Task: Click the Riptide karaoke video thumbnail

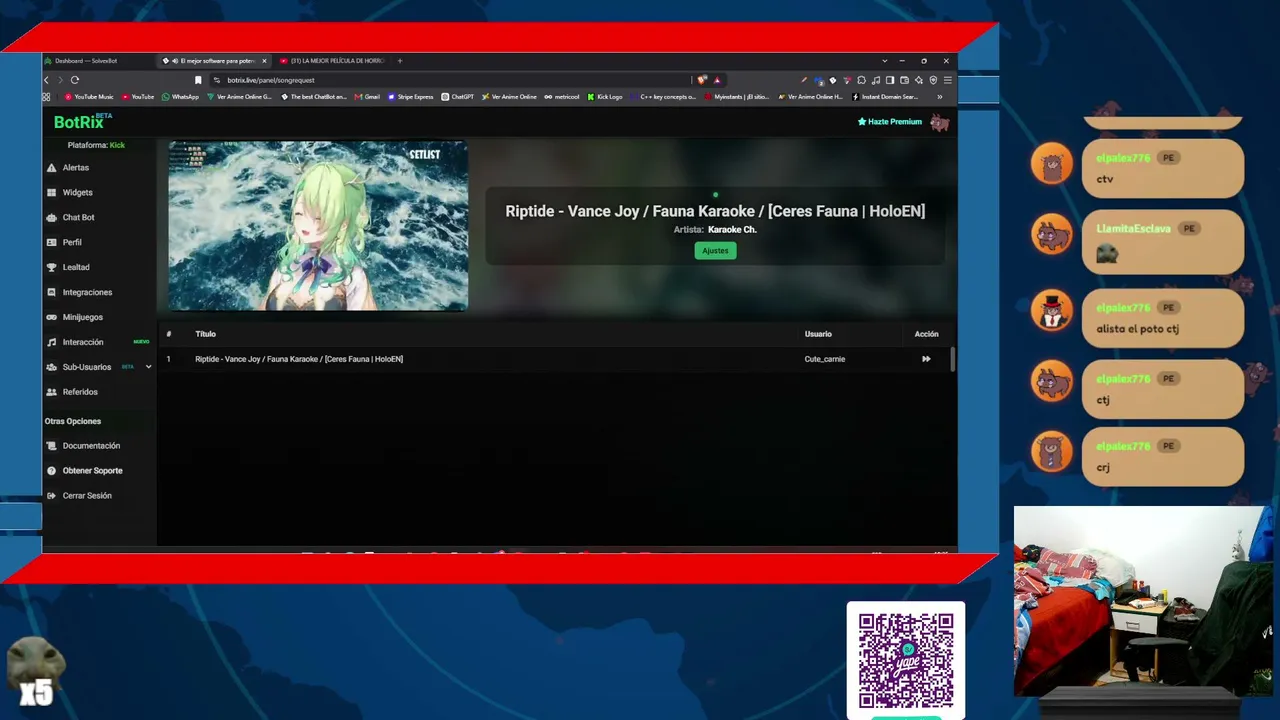Action: (318, 226)
